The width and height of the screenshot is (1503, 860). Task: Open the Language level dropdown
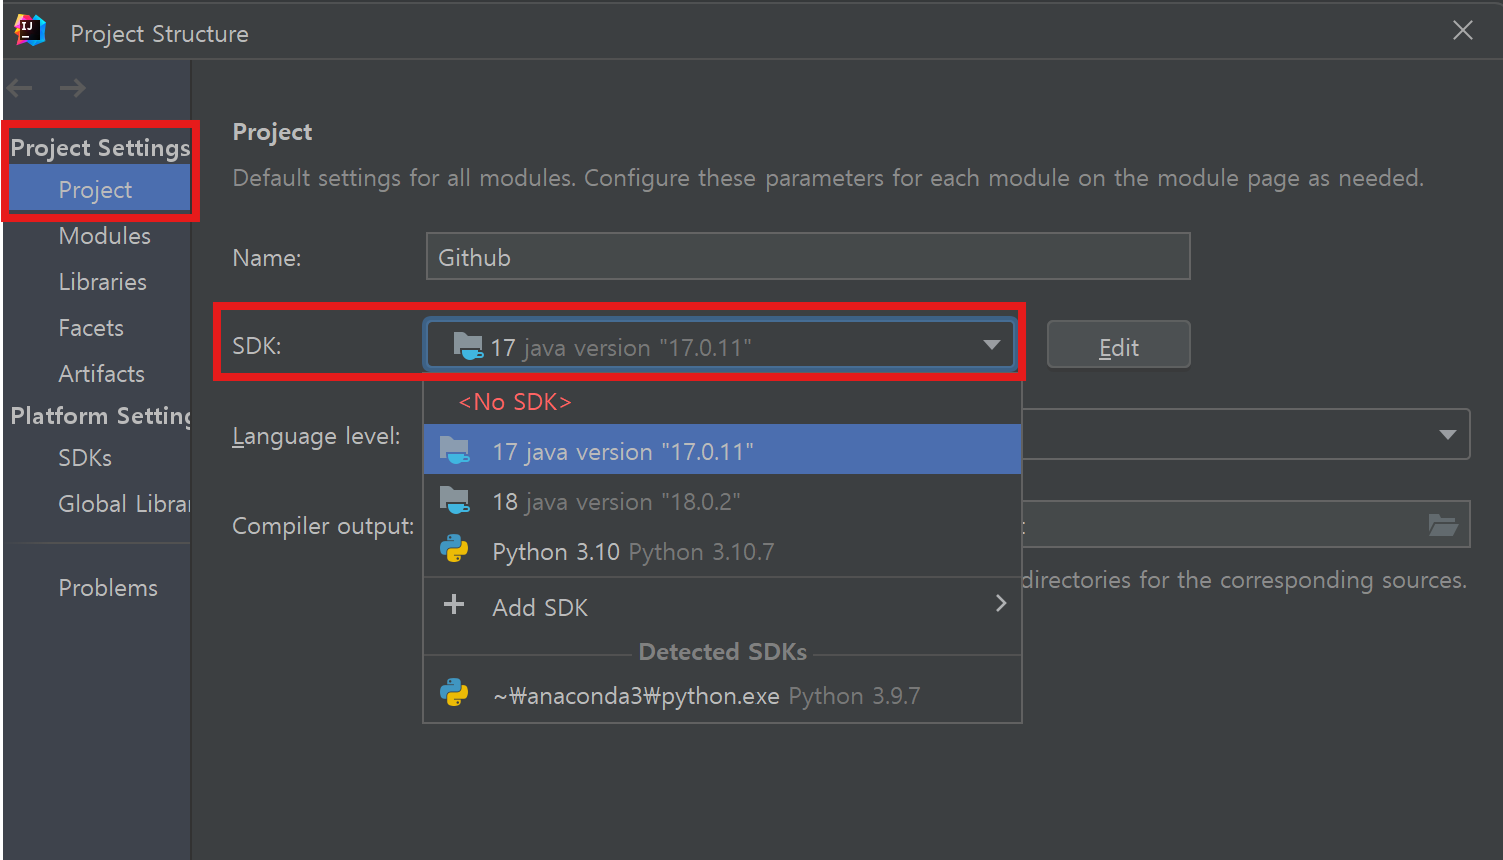pyautogui.click(x=1447, y=434)
